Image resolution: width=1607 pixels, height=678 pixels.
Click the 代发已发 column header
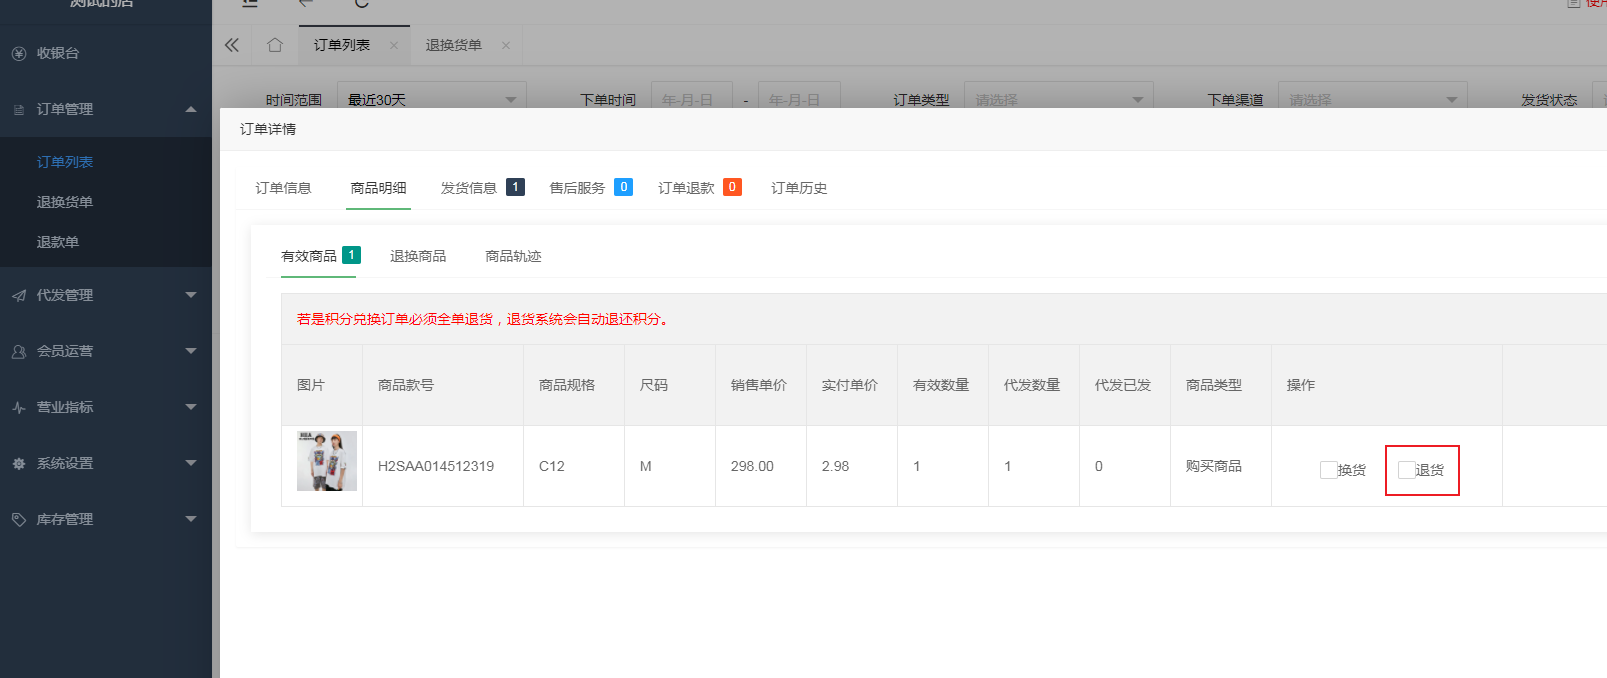[x=1123, y=385]
